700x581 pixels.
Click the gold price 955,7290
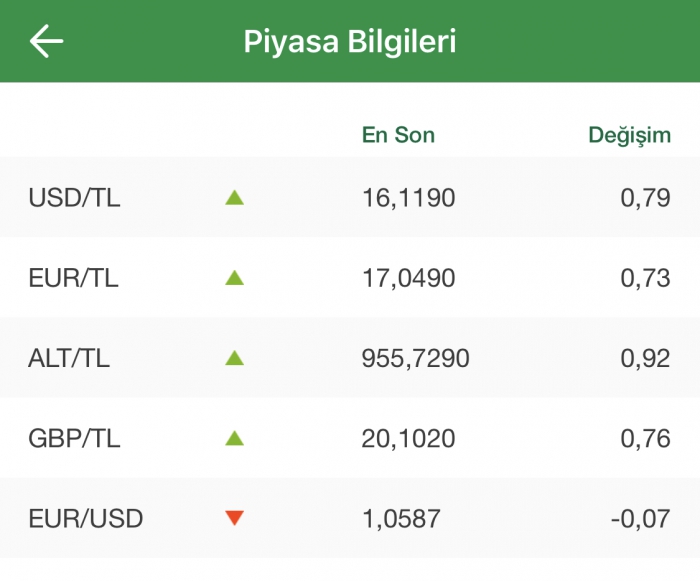(414, 358)
